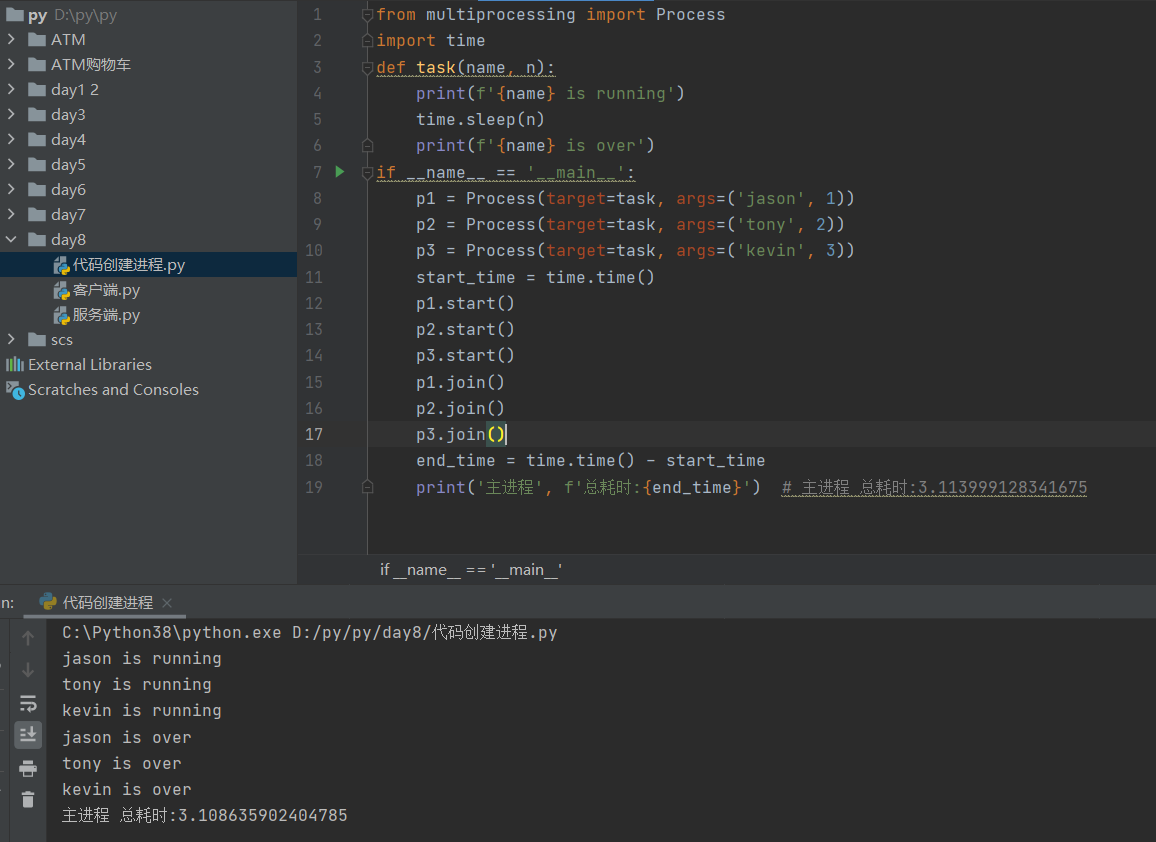Click the green run gutter arrow at line 7
Image resolution: width=1156 pixels, height=842 pixels.
point(340,172)
